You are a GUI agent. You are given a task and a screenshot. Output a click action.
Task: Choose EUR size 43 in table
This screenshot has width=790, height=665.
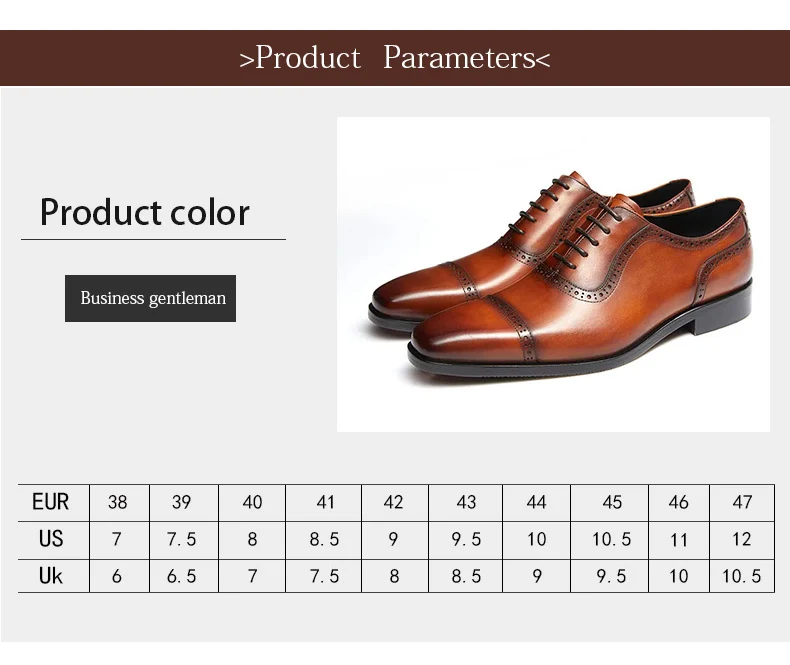[x=466, y=502]
